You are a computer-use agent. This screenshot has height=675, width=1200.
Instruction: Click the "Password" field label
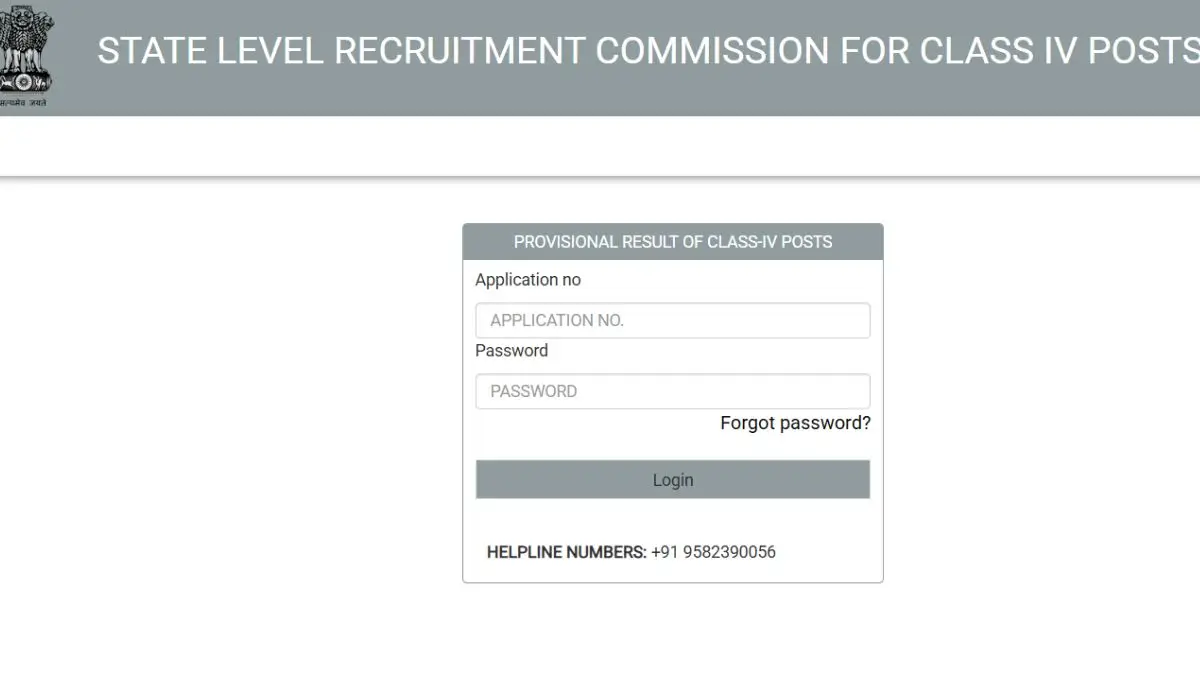click(512, 351)
